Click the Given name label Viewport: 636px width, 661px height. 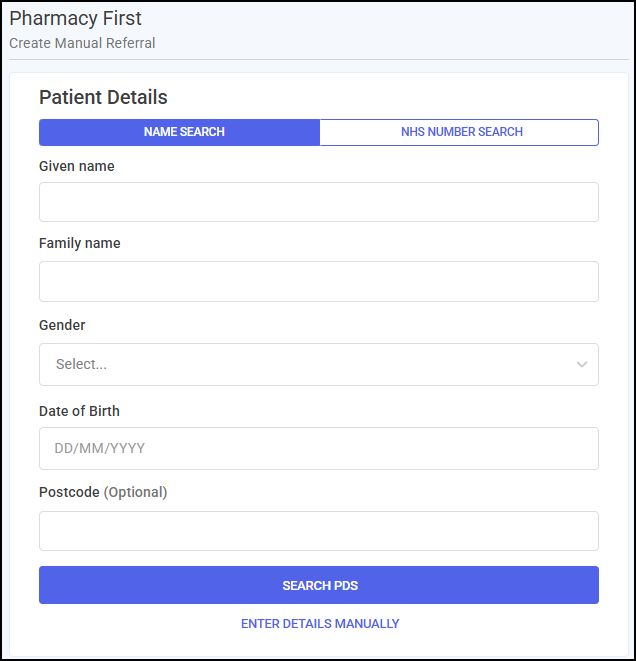pos(77,166)
